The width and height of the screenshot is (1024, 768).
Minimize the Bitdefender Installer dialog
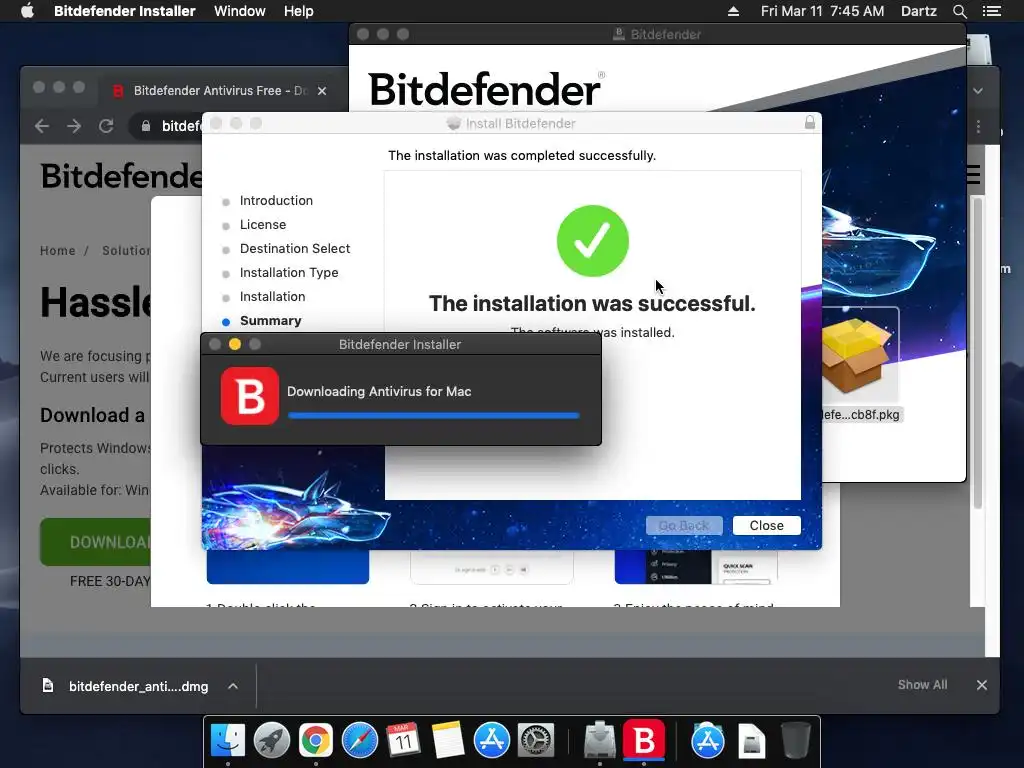(x=235, y=344)
